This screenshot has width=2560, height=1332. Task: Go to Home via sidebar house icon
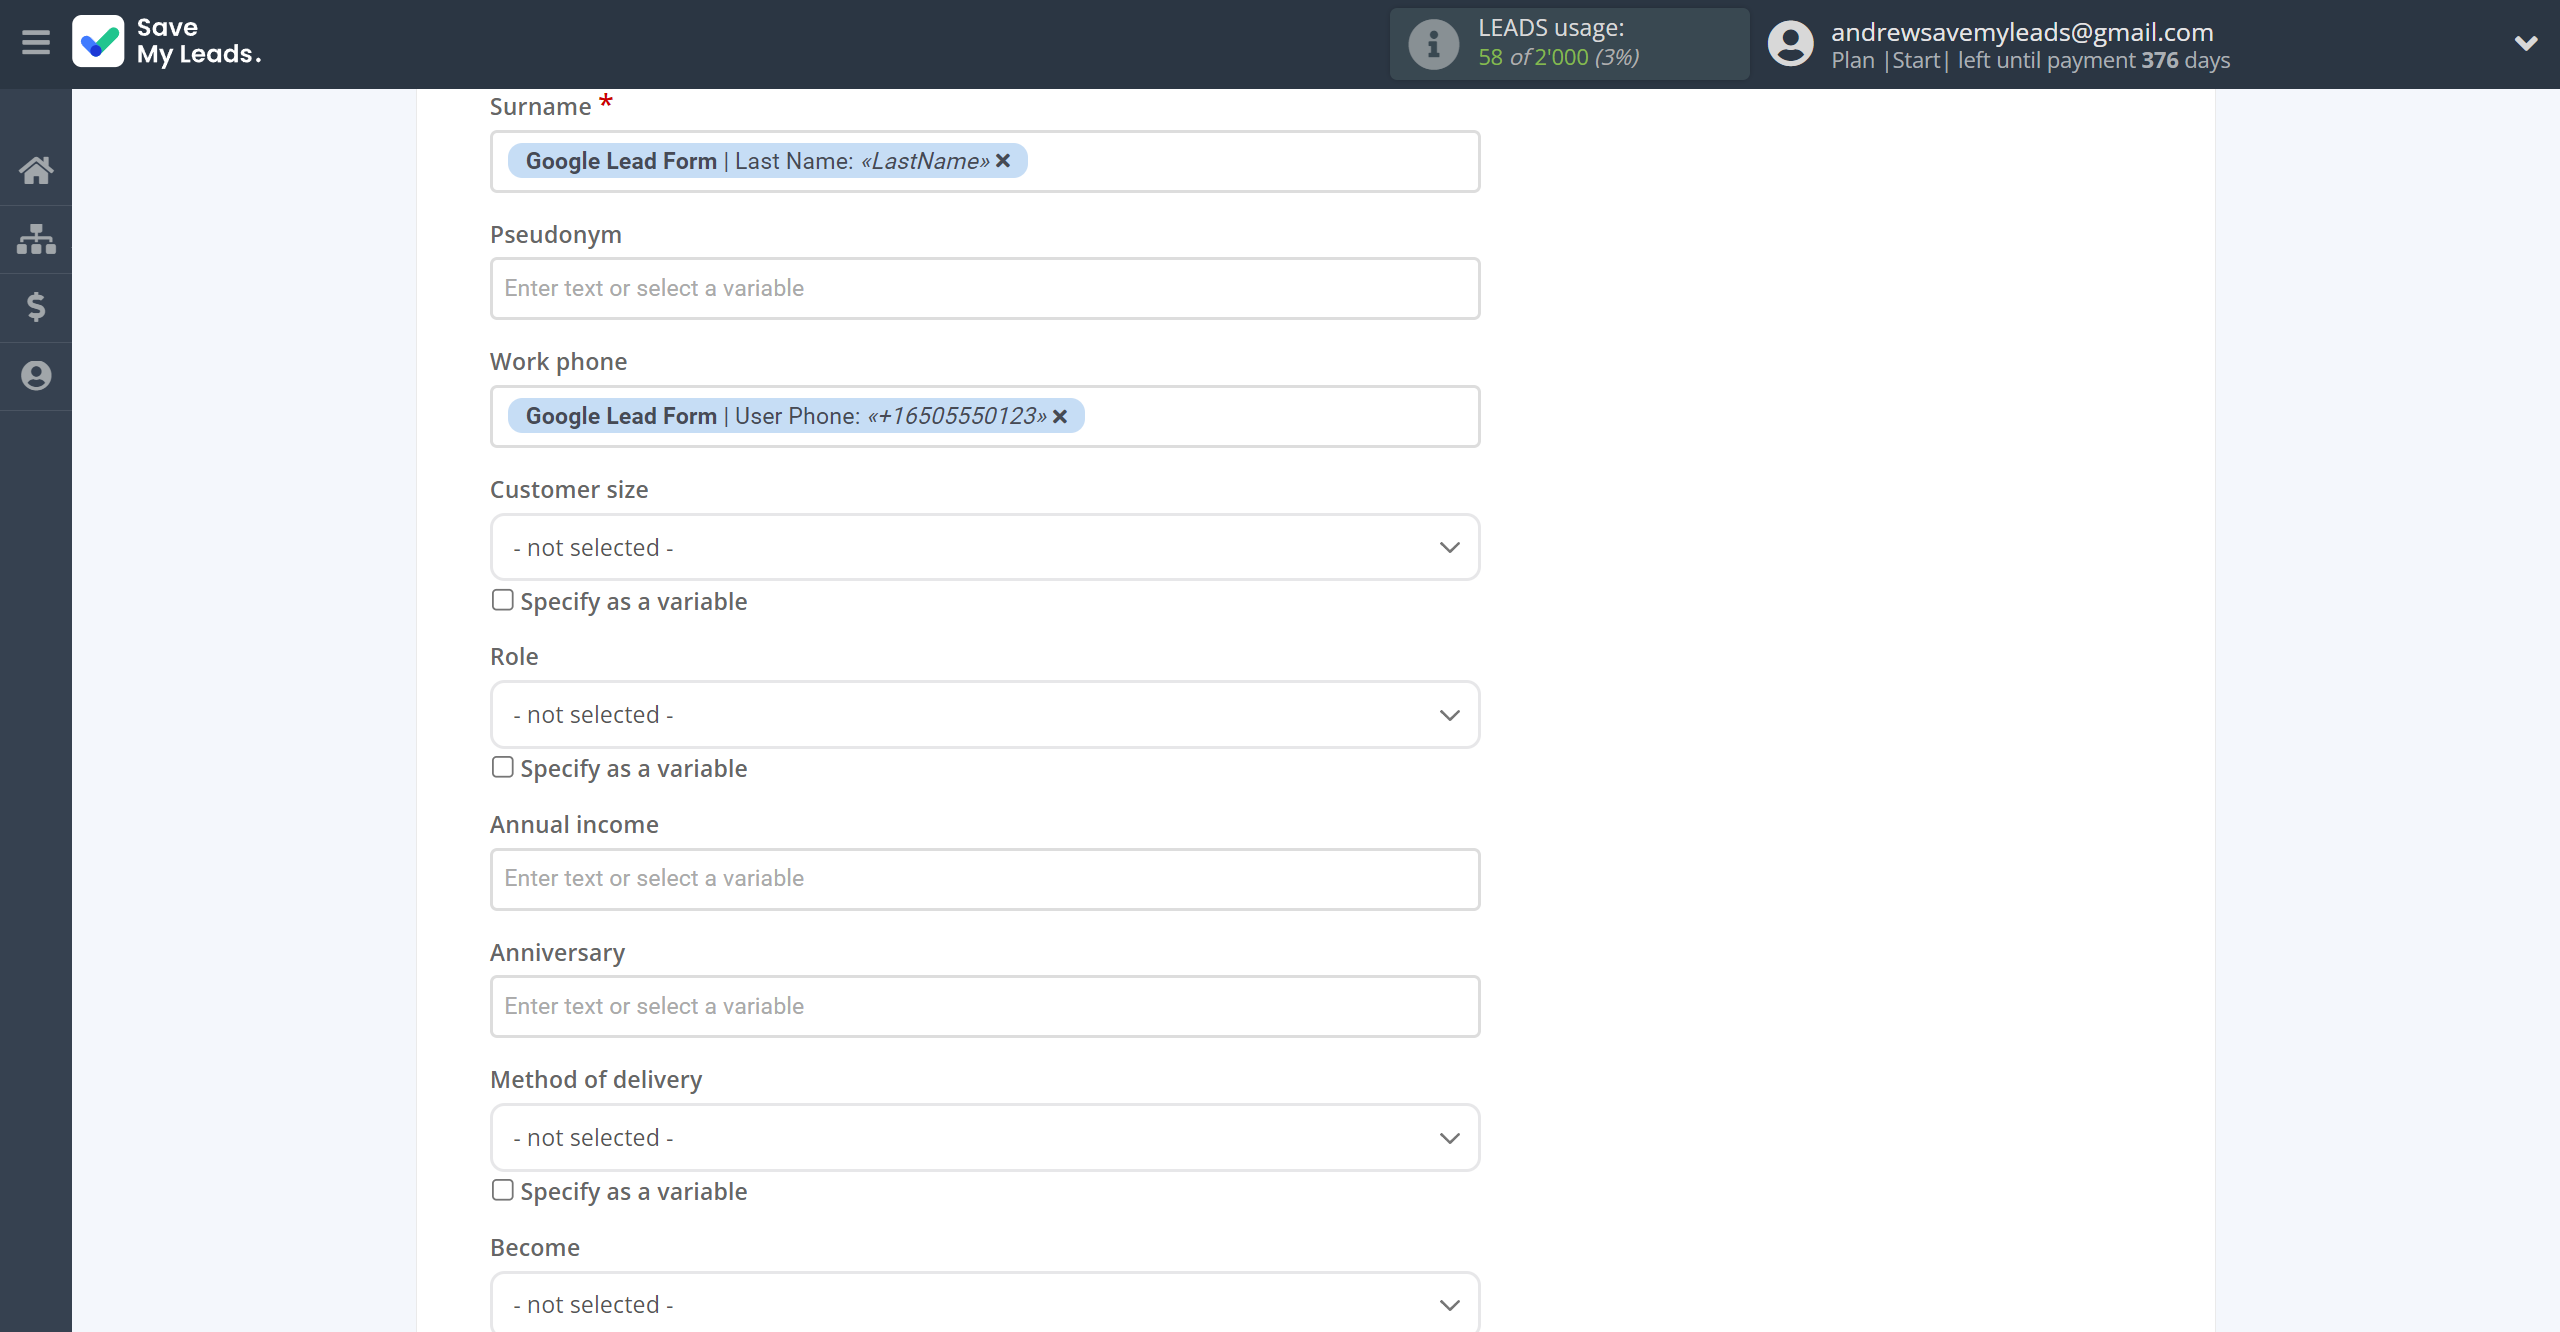tap(36, 170)
